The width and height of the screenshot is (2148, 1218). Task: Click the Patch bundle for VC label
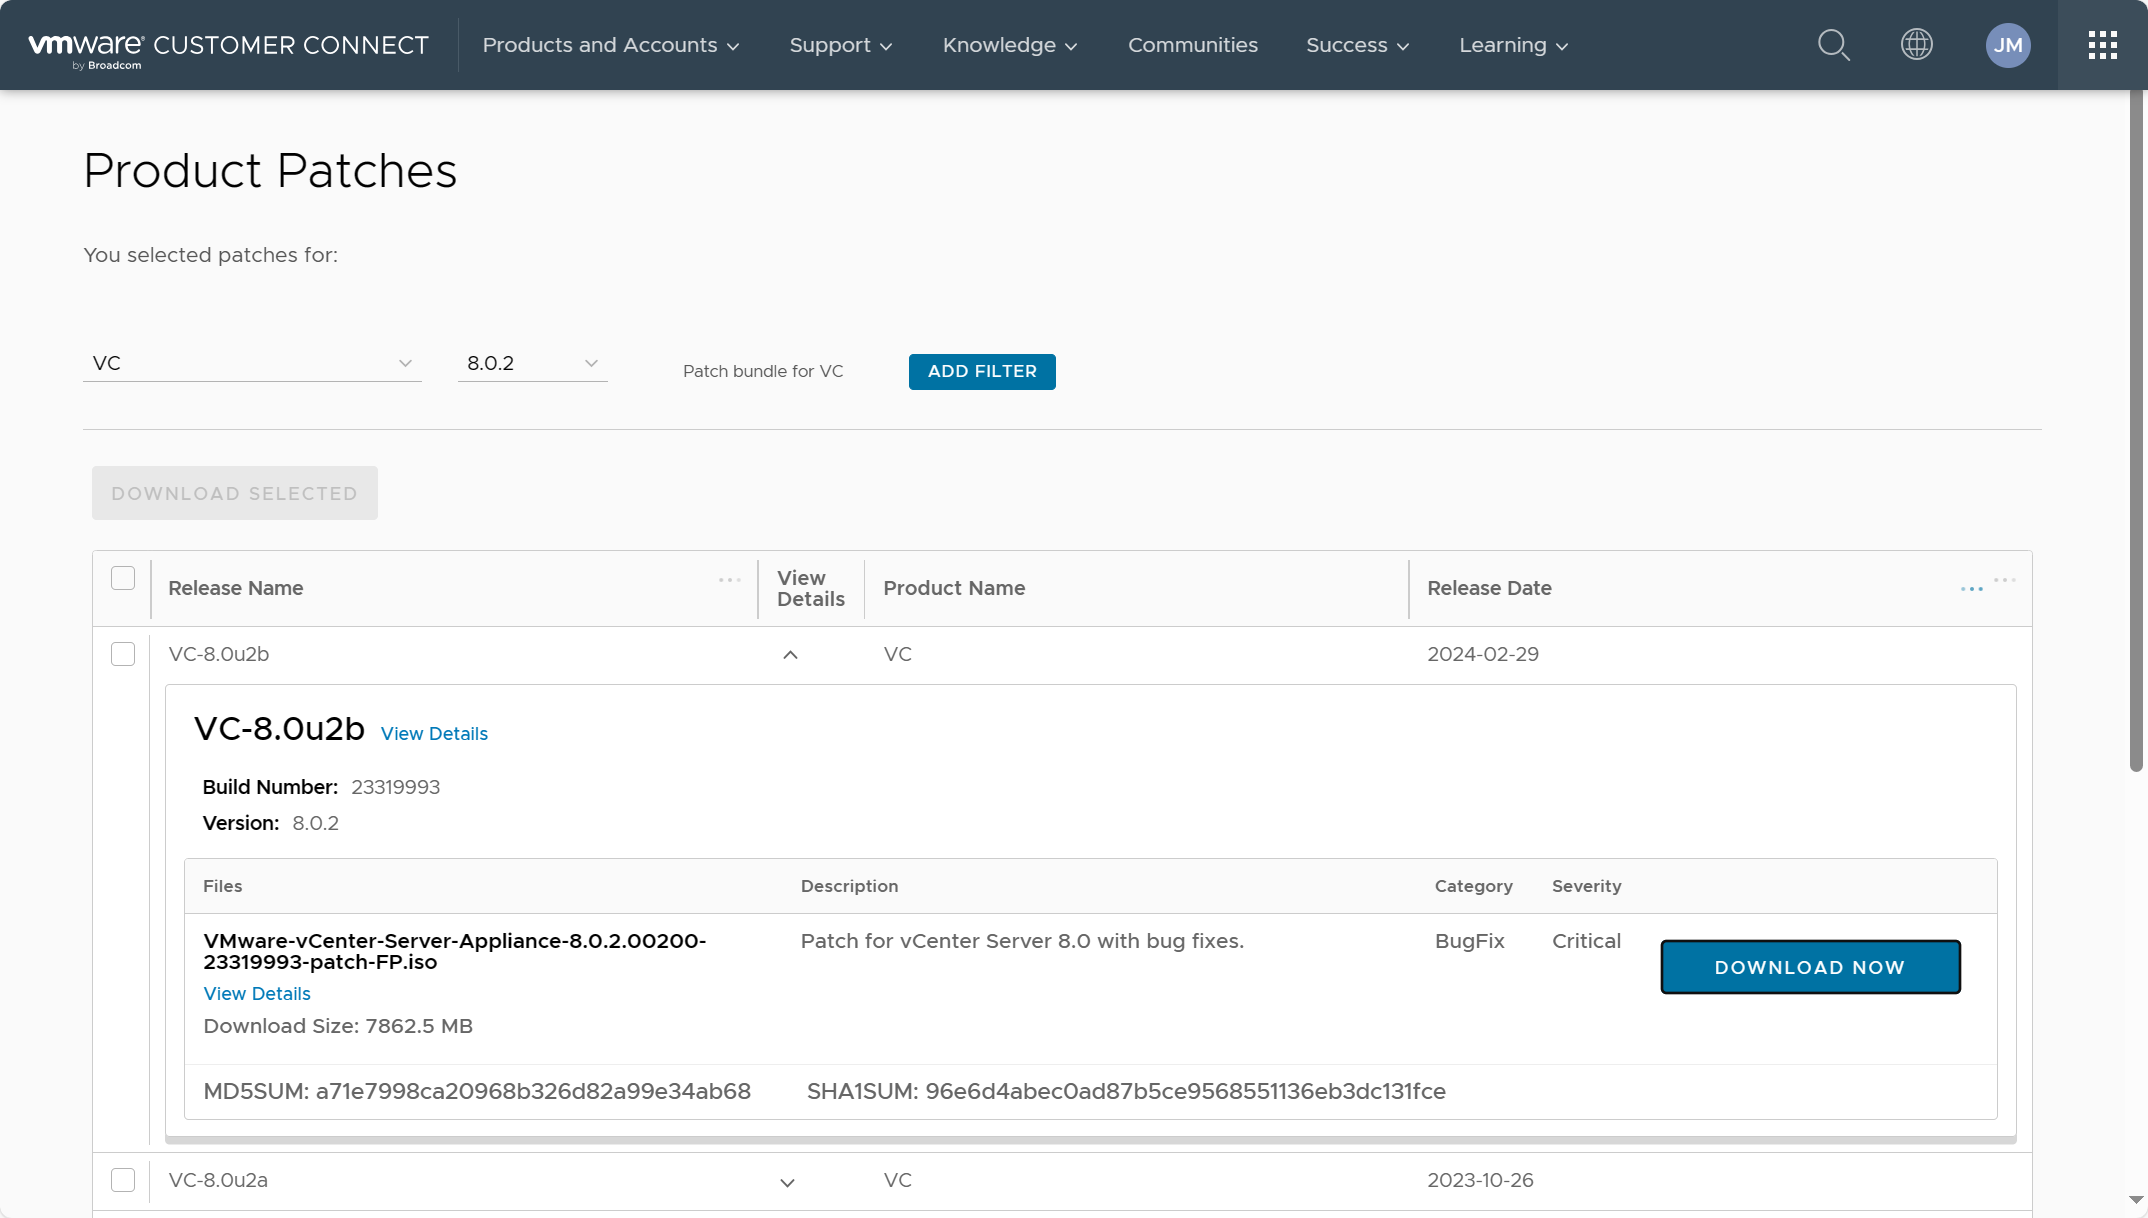pos(763,371)
